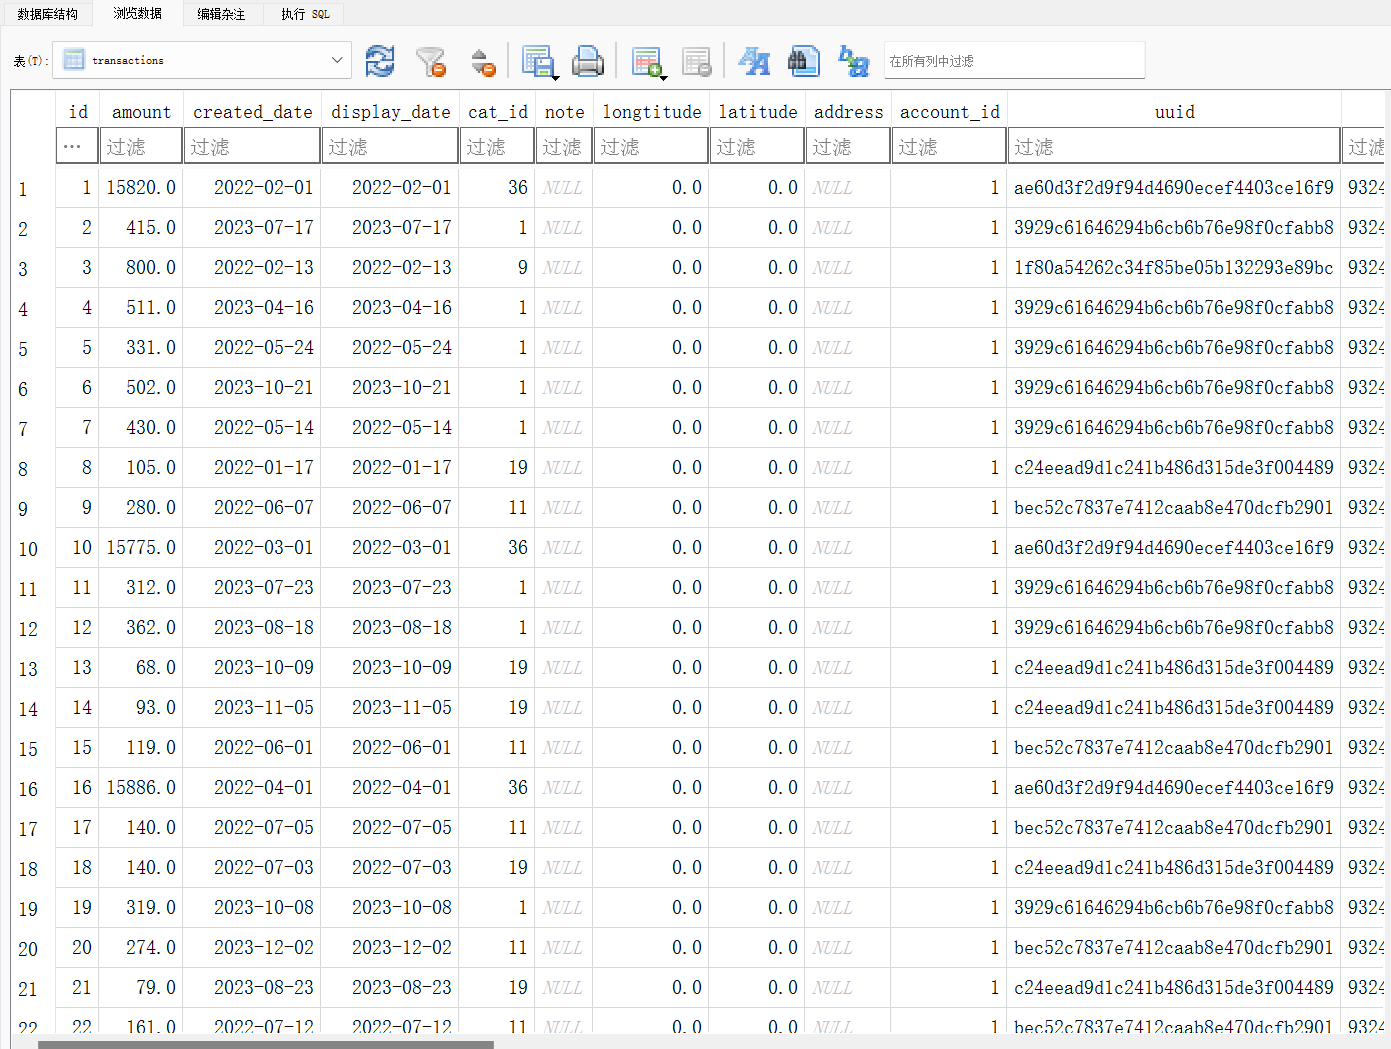Sort by the cat_id column header
Image resolution: width=1391 pixels, height=1049 pixels.
tap(498, 111)
